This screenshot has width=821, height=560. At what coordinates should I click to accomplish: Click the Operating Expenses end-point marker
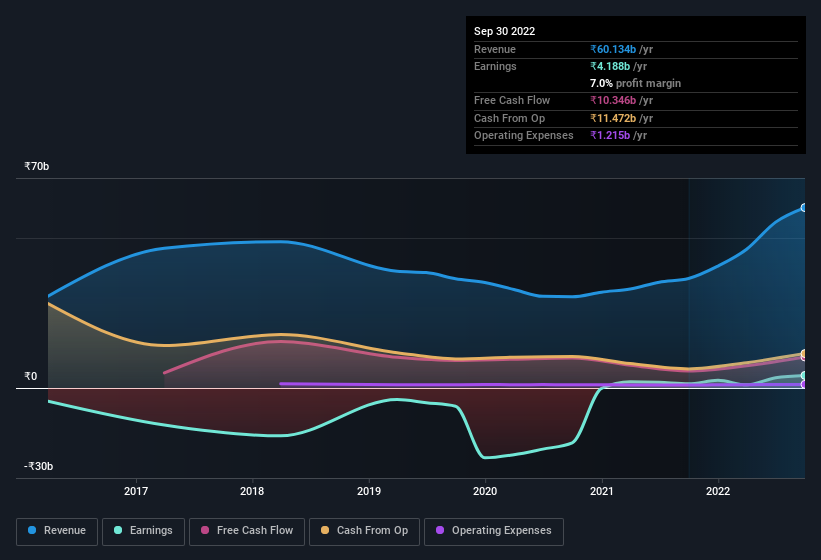pyautogui.click(x=804, y=384)
